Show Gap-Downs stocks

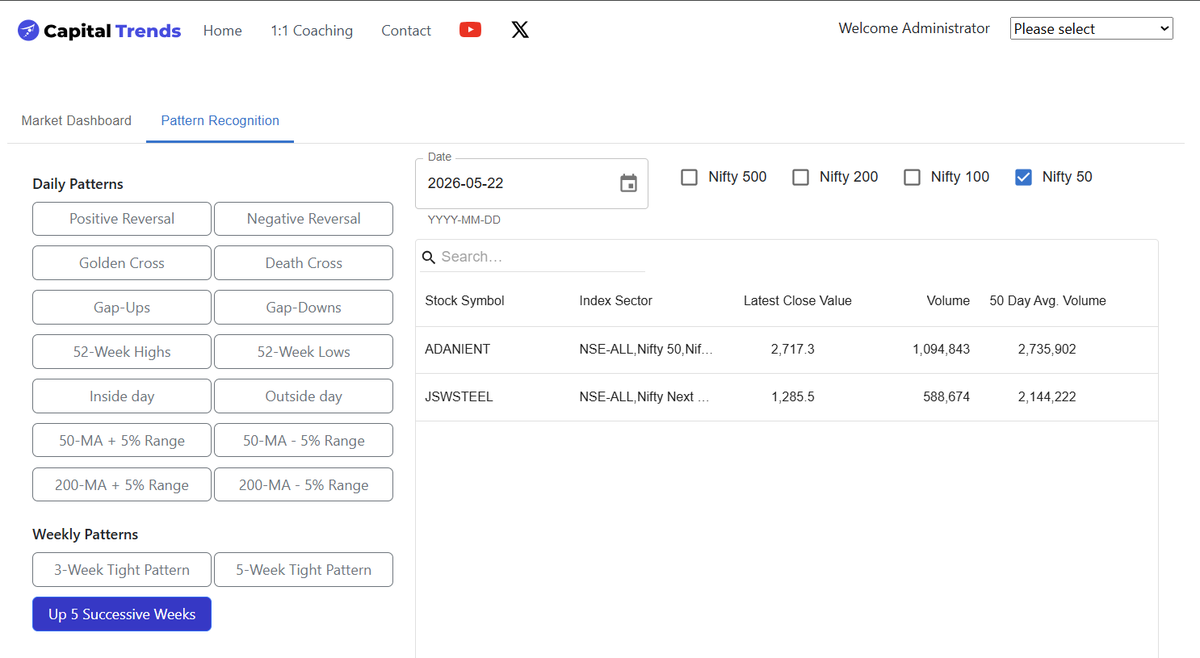tap(304, 308)
